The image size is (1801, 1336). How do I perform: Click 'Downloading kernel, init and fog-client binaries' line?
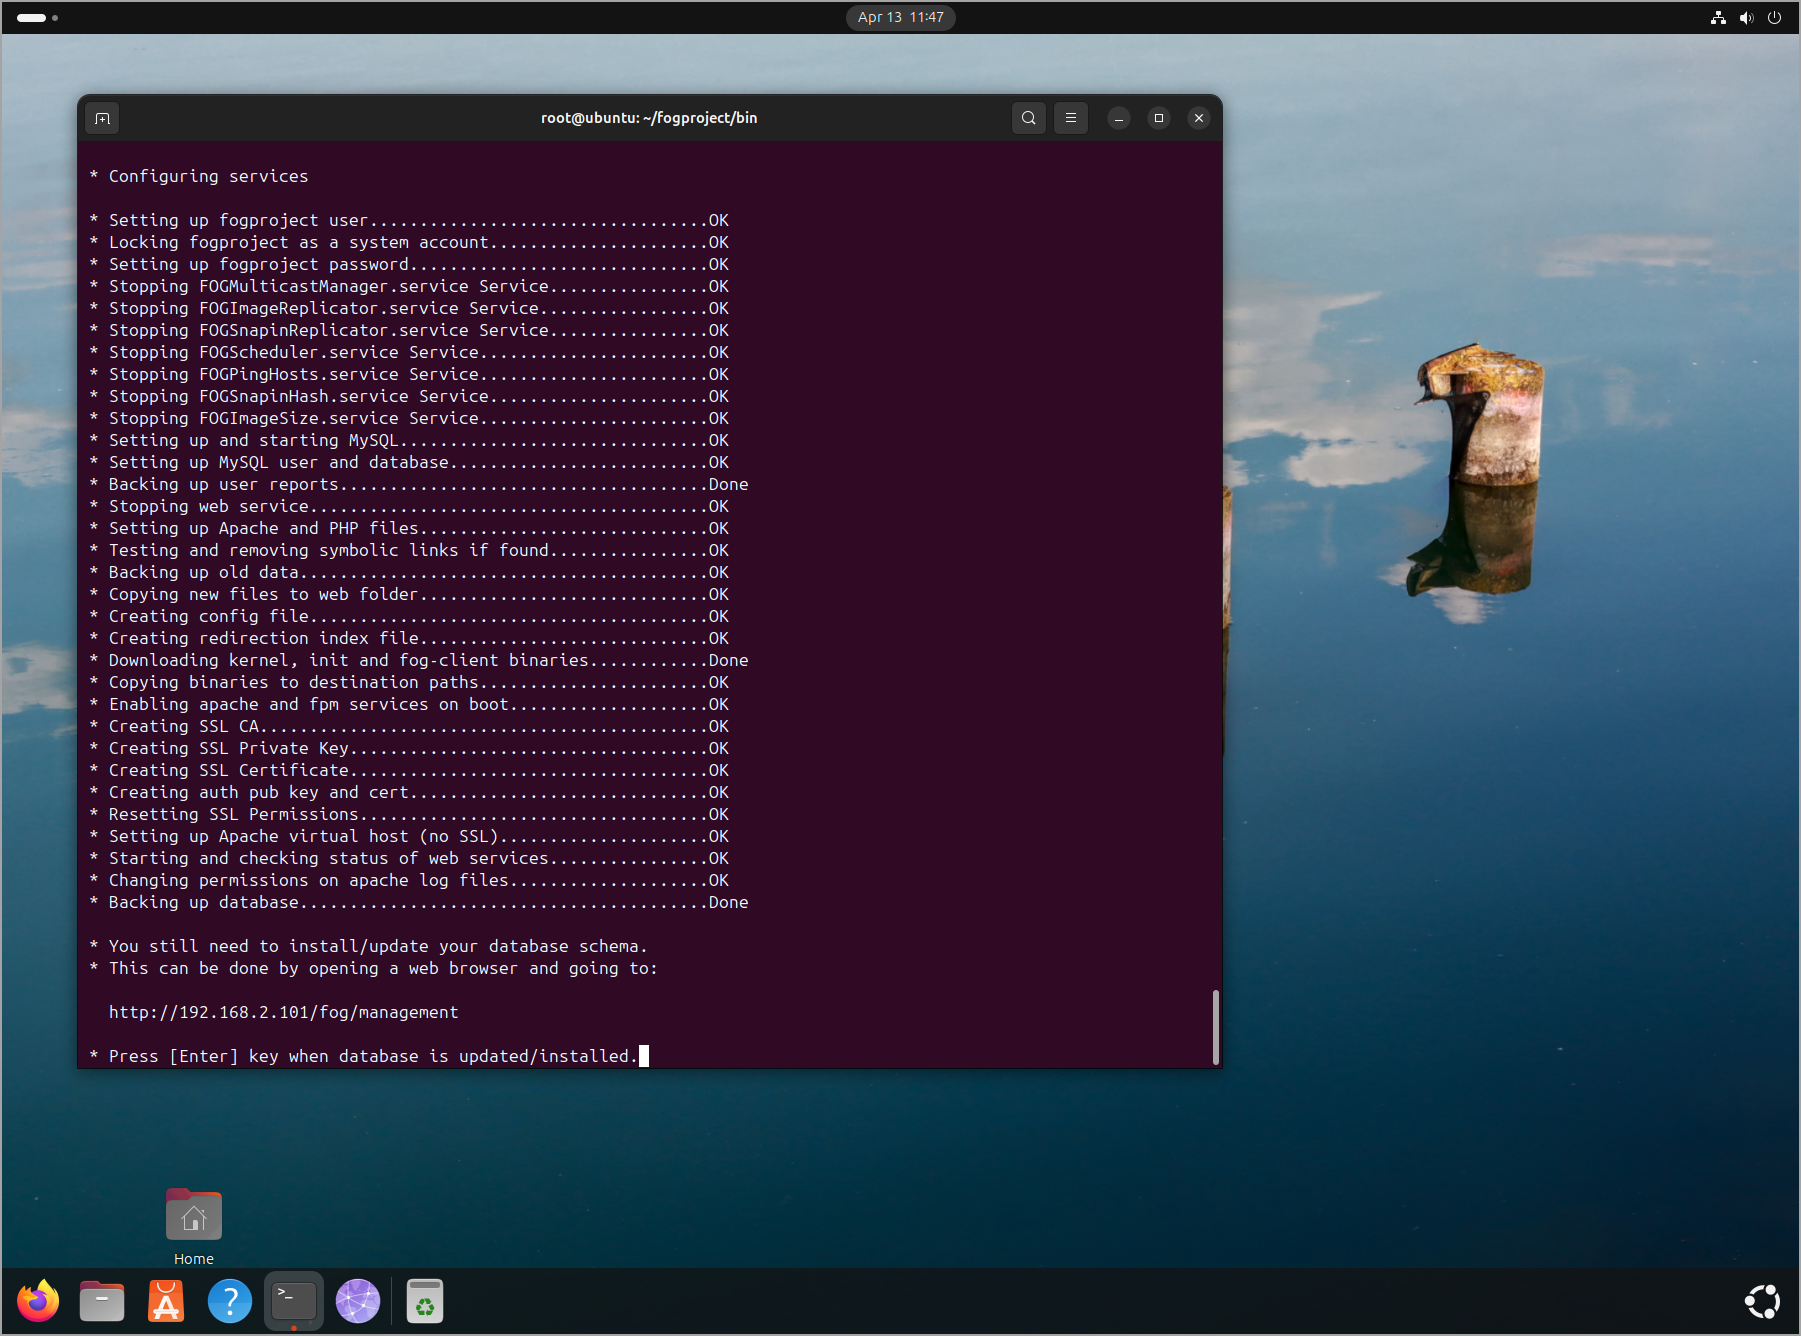tap(419, 660)
